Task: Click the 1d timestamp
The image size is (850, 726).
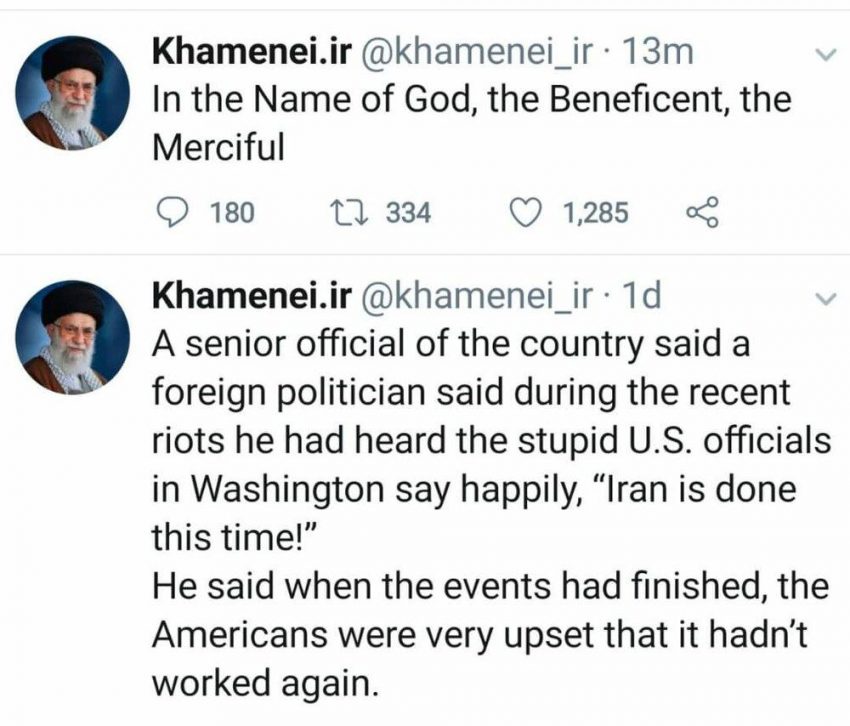Action: point(642,296)
